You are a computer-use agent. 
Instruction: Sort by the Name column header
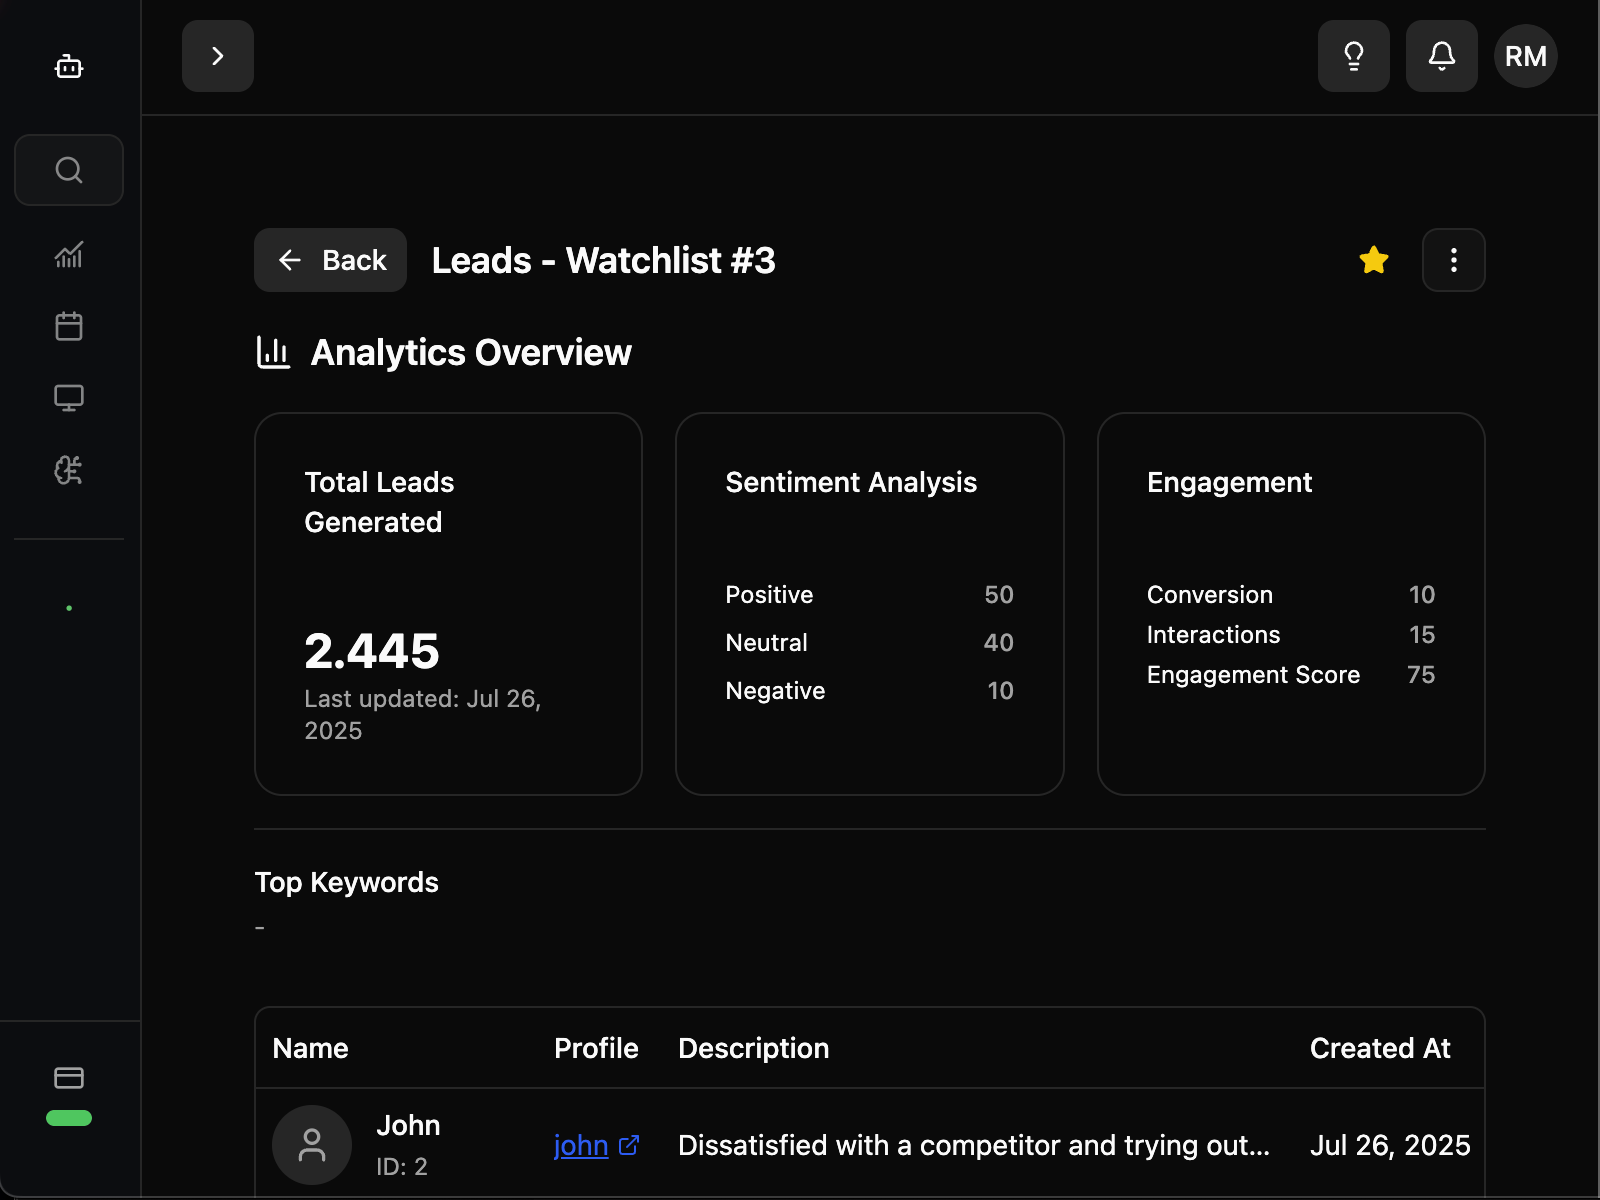(310, 1048)
